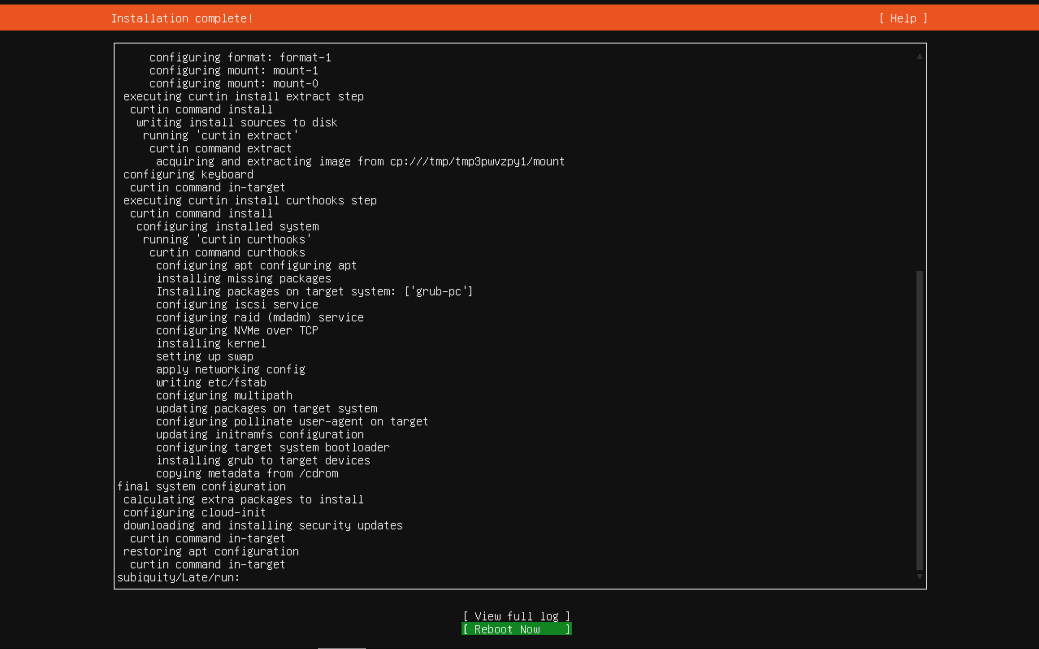Click the scrollbar down arrow

920,576
